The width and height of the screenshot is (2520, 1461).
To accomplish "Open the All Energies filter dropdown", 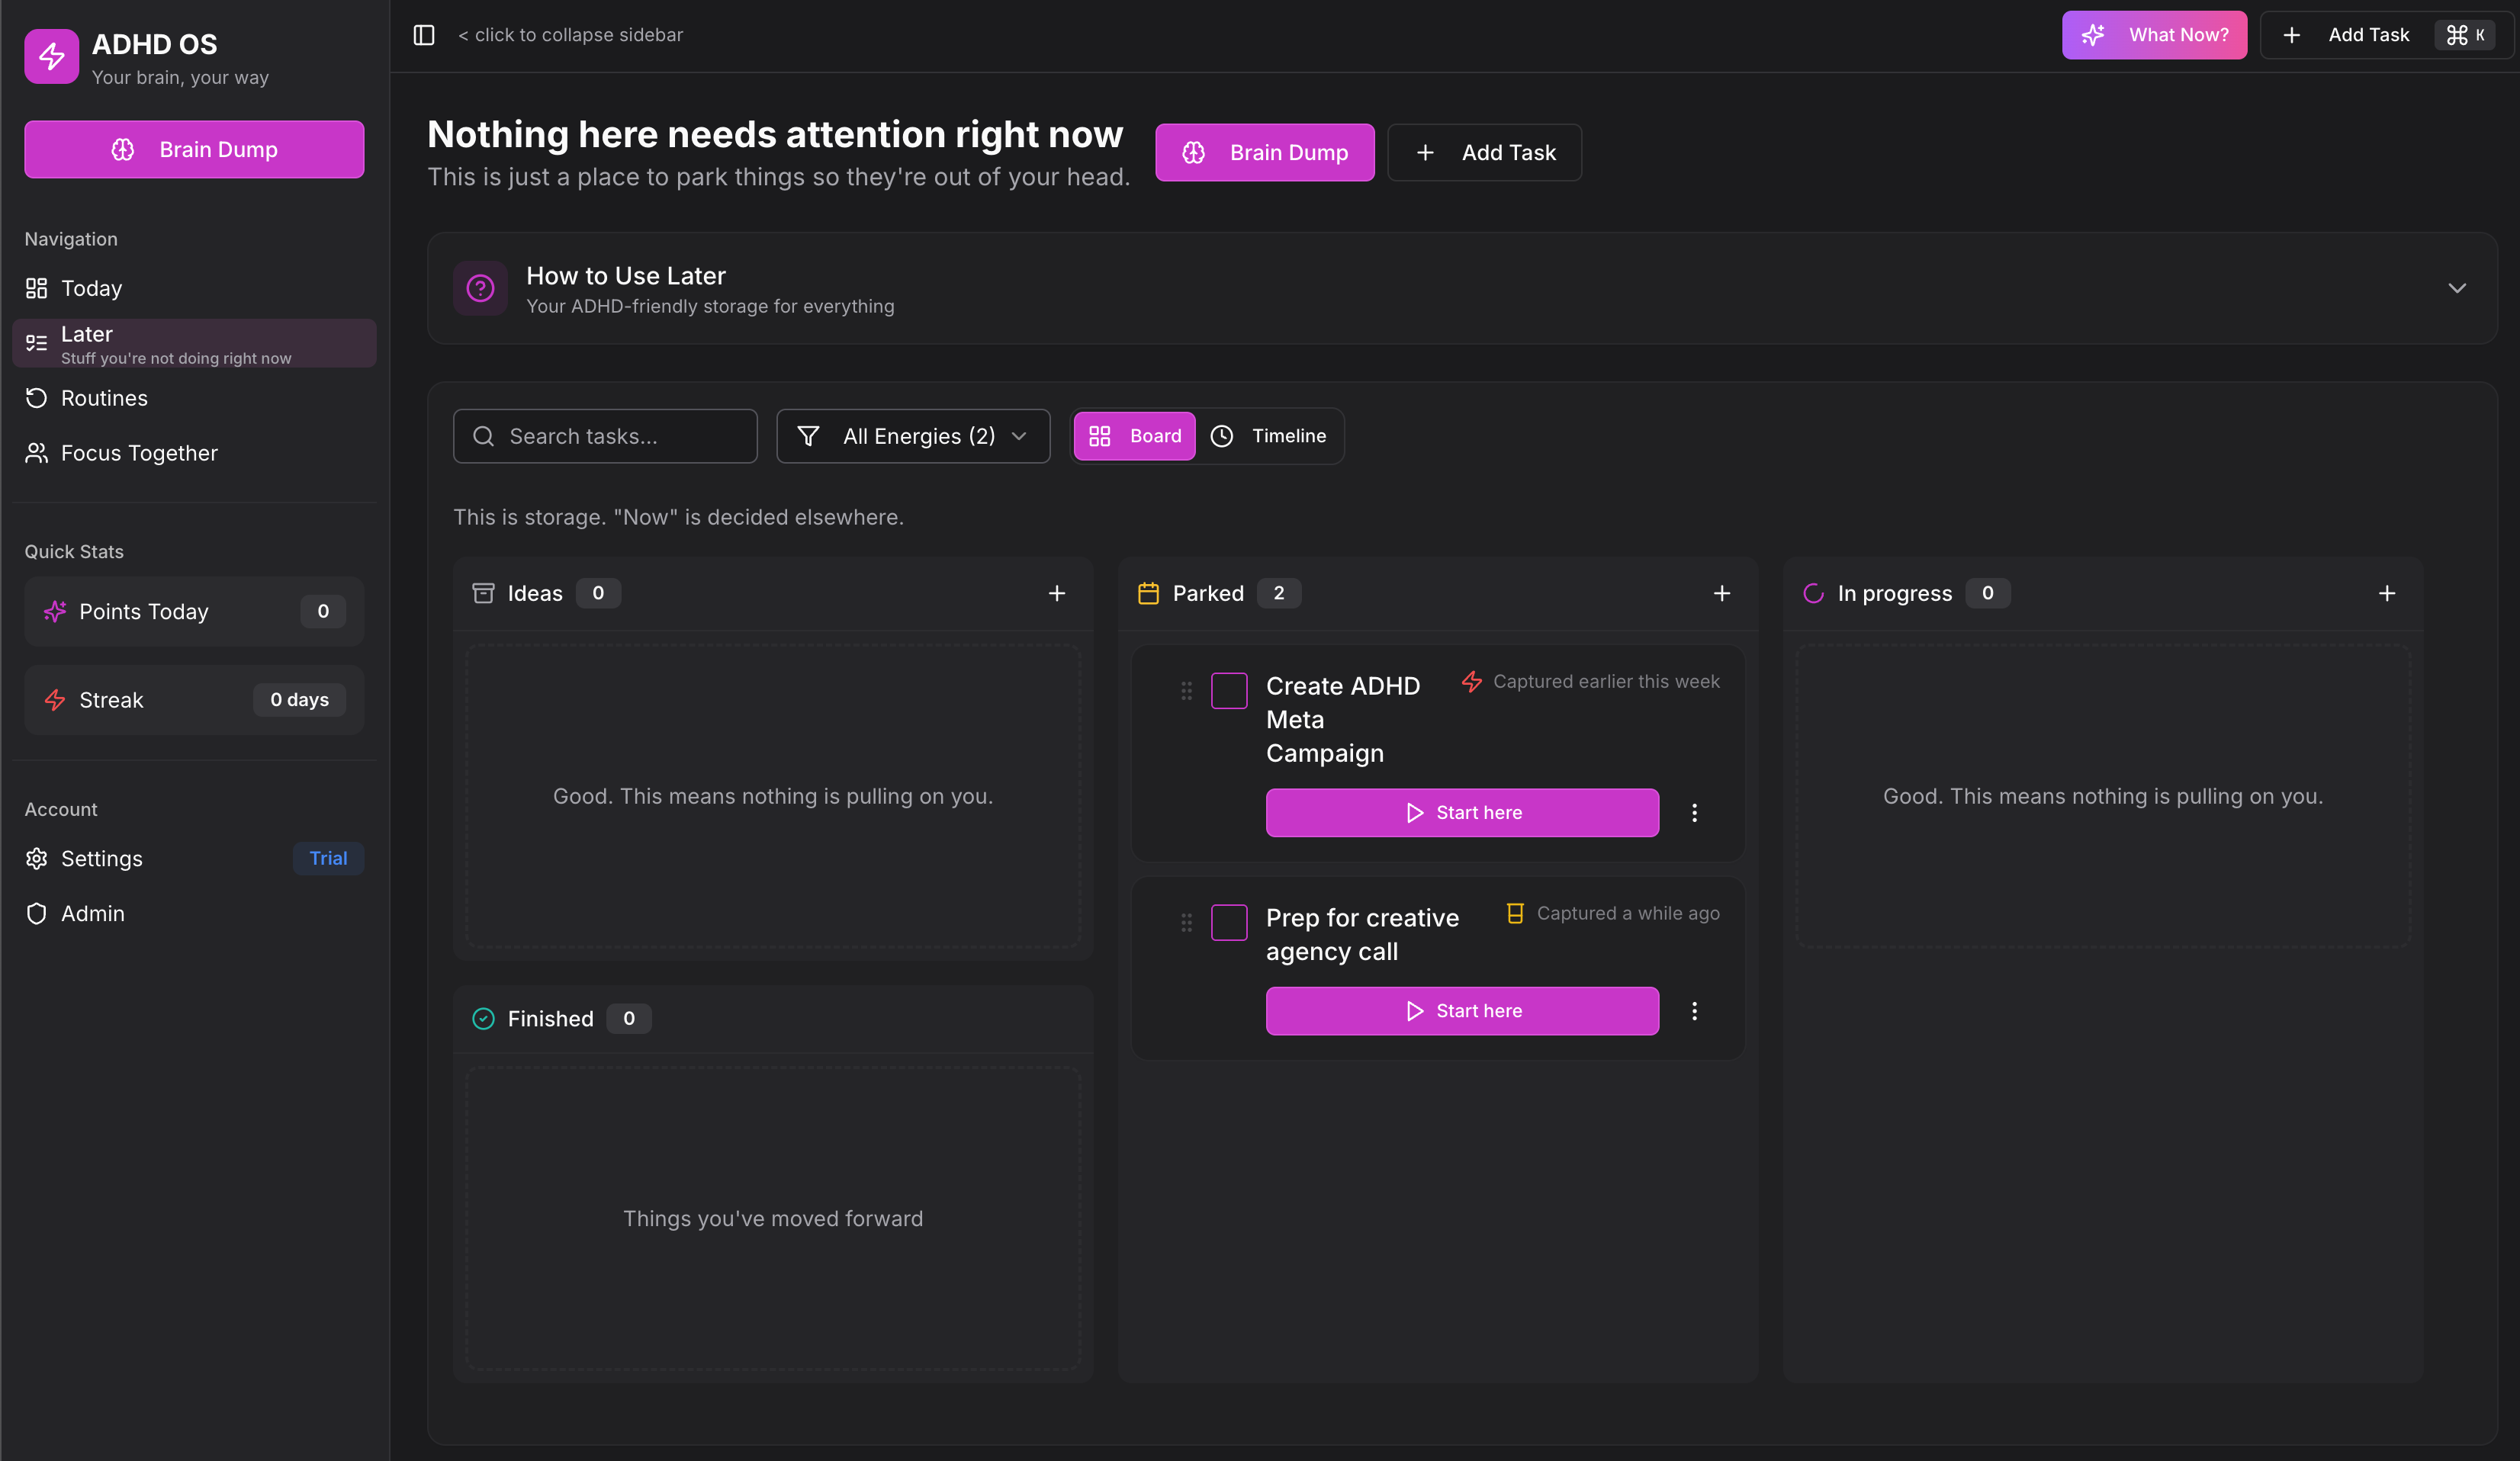I will point(913,436).
